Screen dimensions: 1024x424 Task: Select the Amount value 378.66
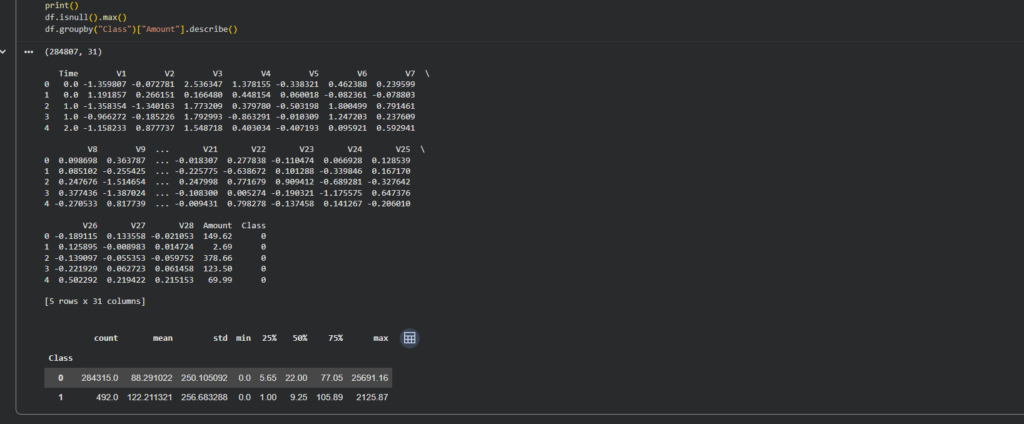(x=217, y=258)
